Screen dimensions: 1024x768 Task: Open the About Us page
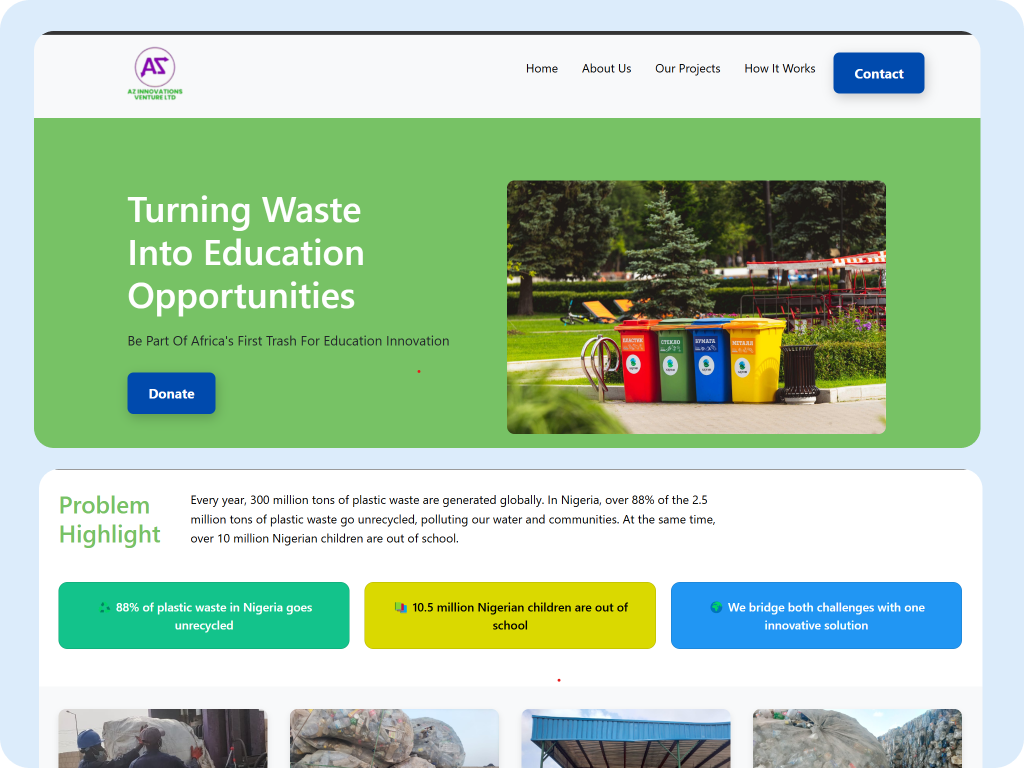coord(606,69)
